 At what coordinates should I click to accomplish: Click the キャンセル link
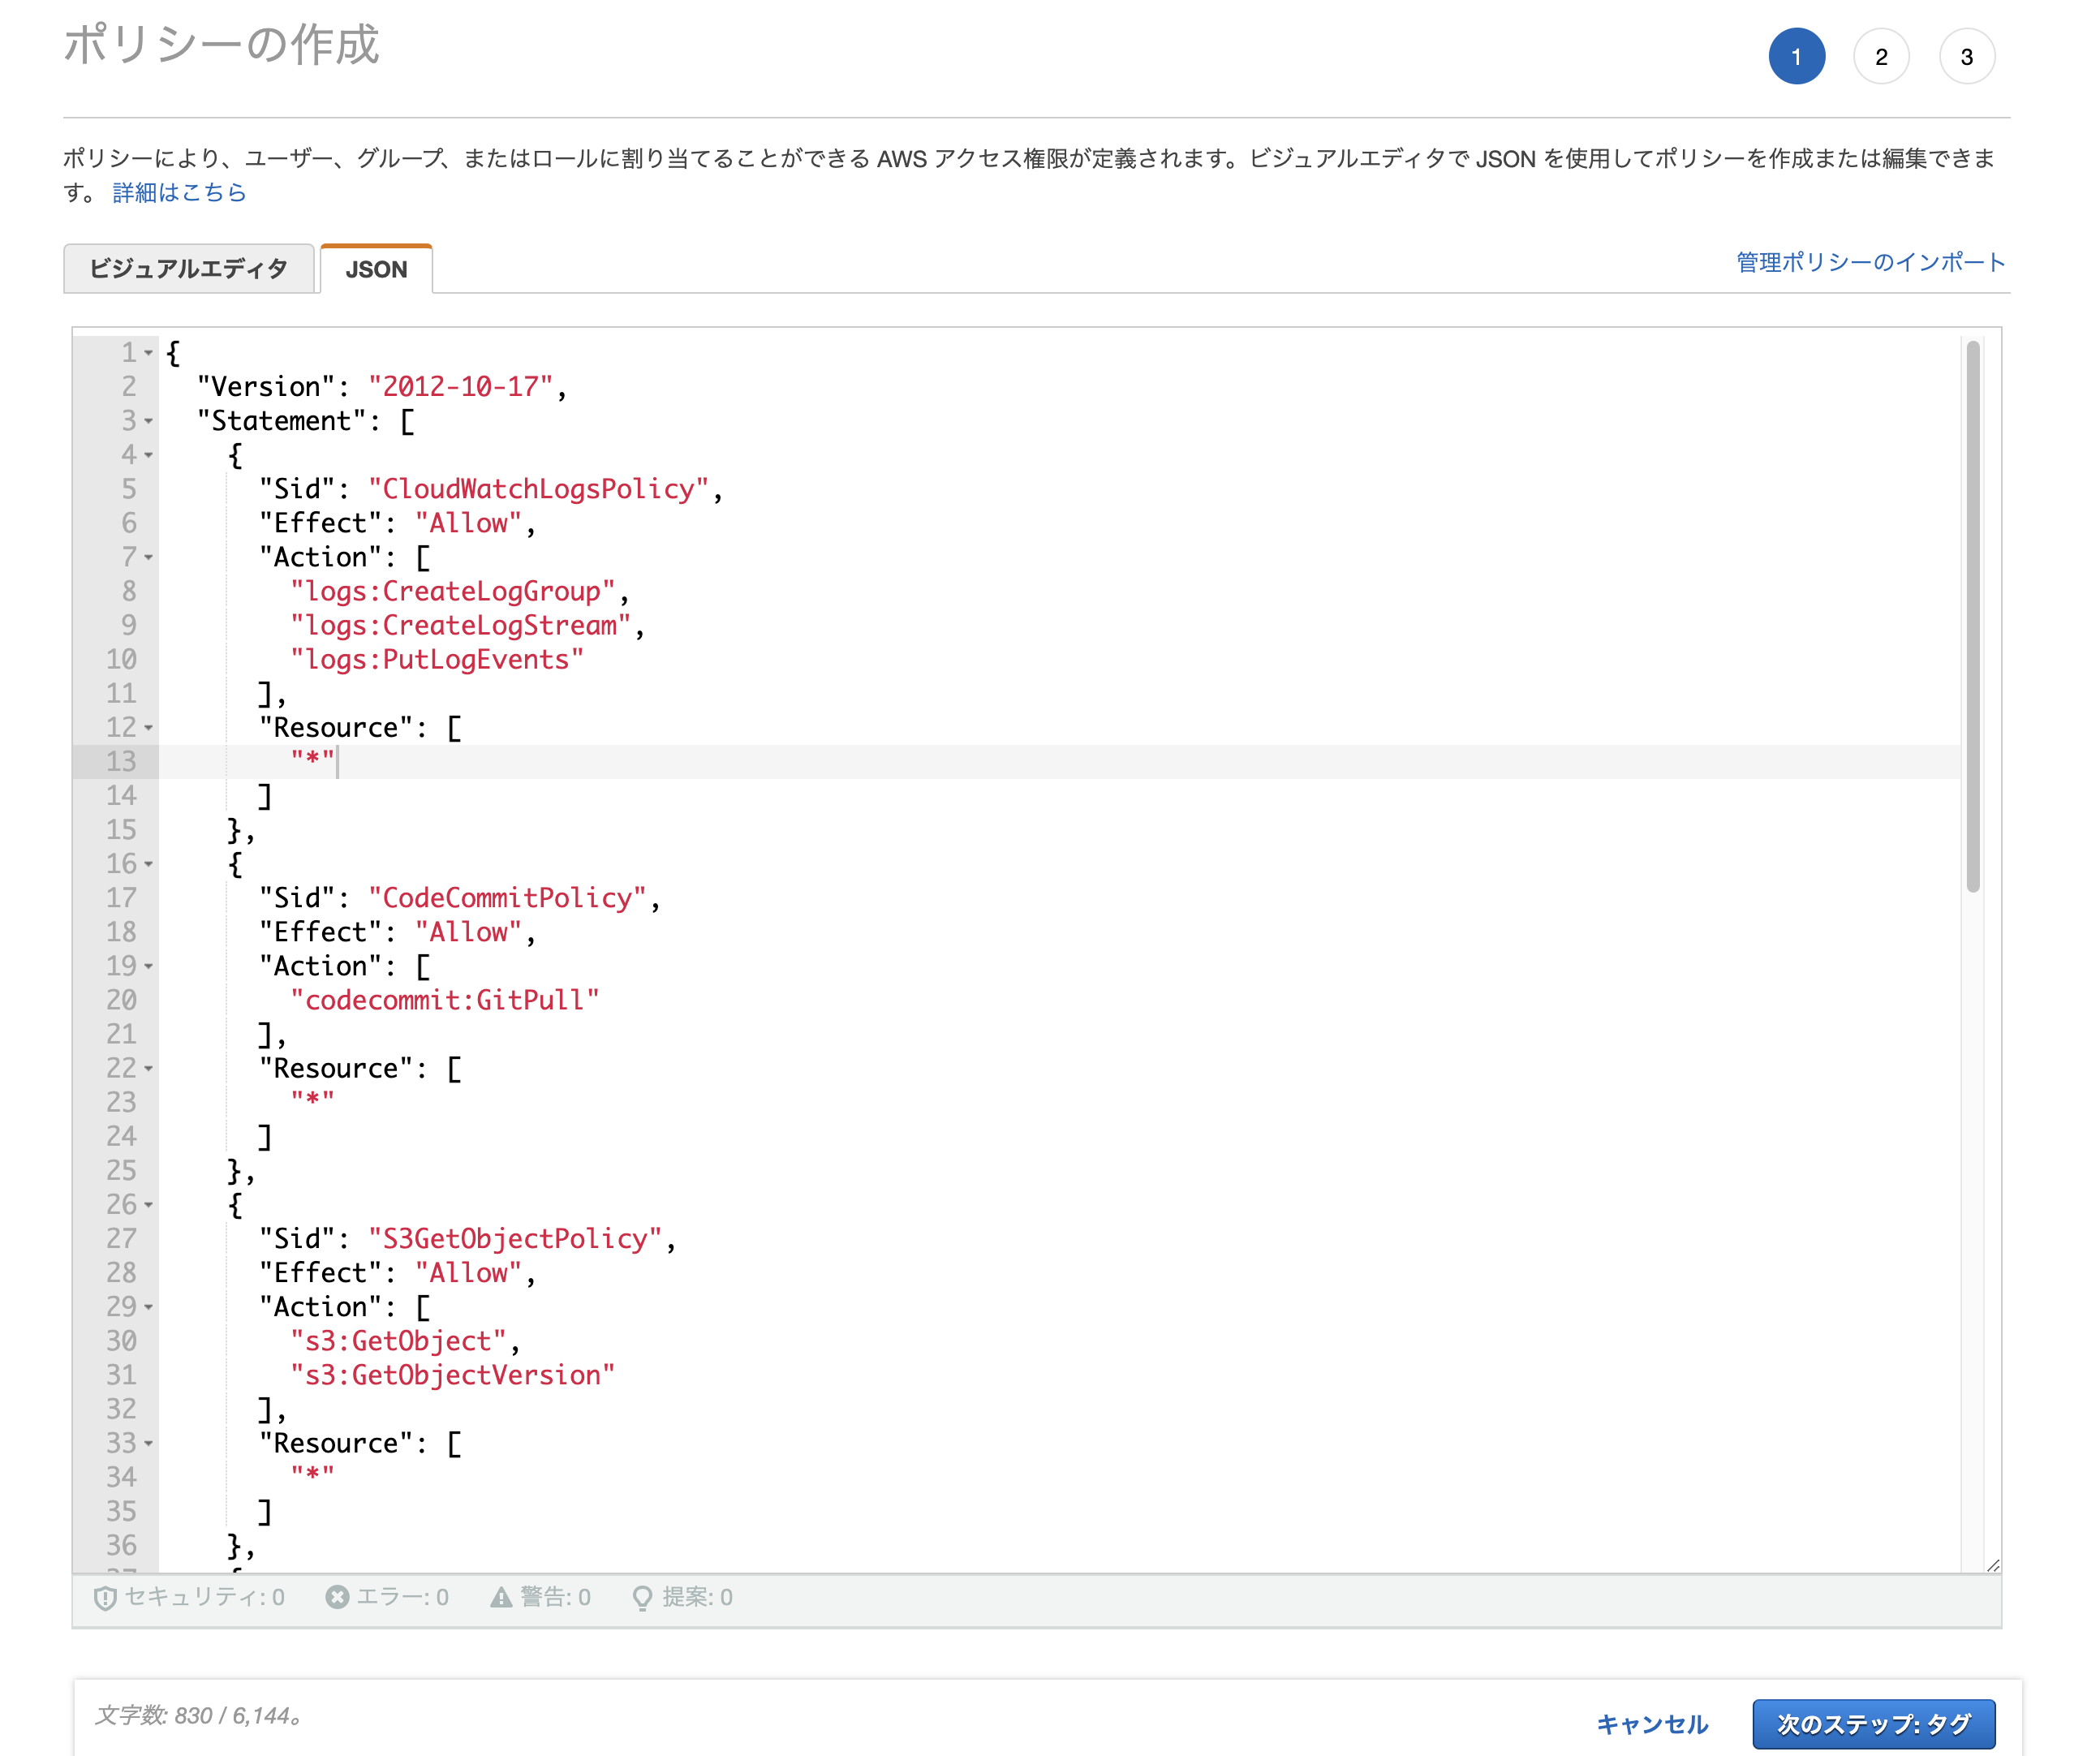coord(1653,1723)
